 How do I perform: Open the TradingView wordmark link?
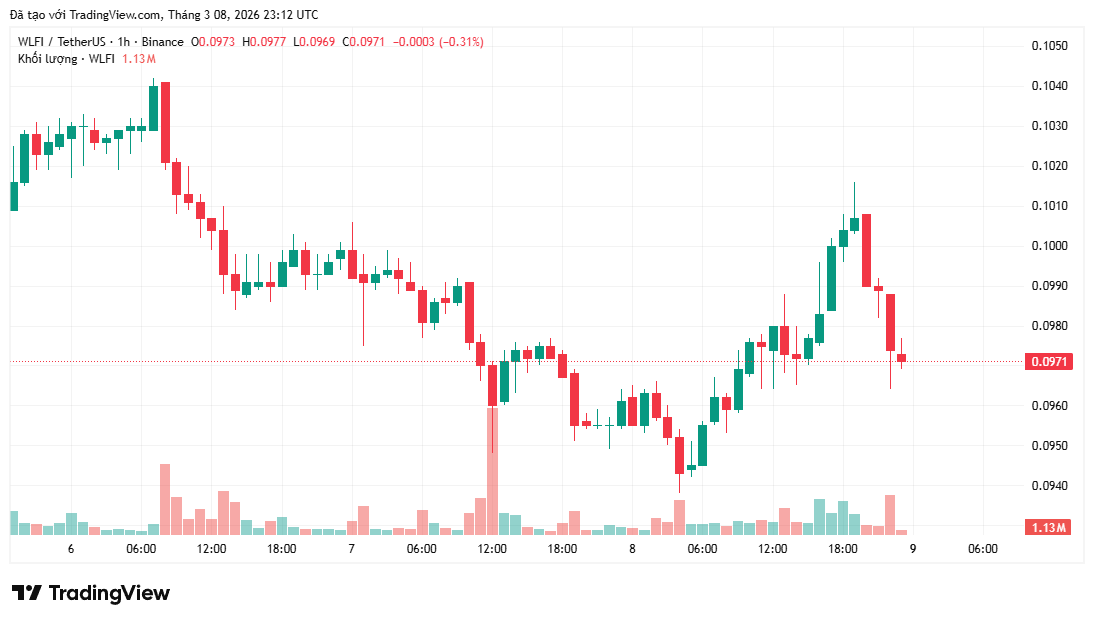(x=109, y=593)
